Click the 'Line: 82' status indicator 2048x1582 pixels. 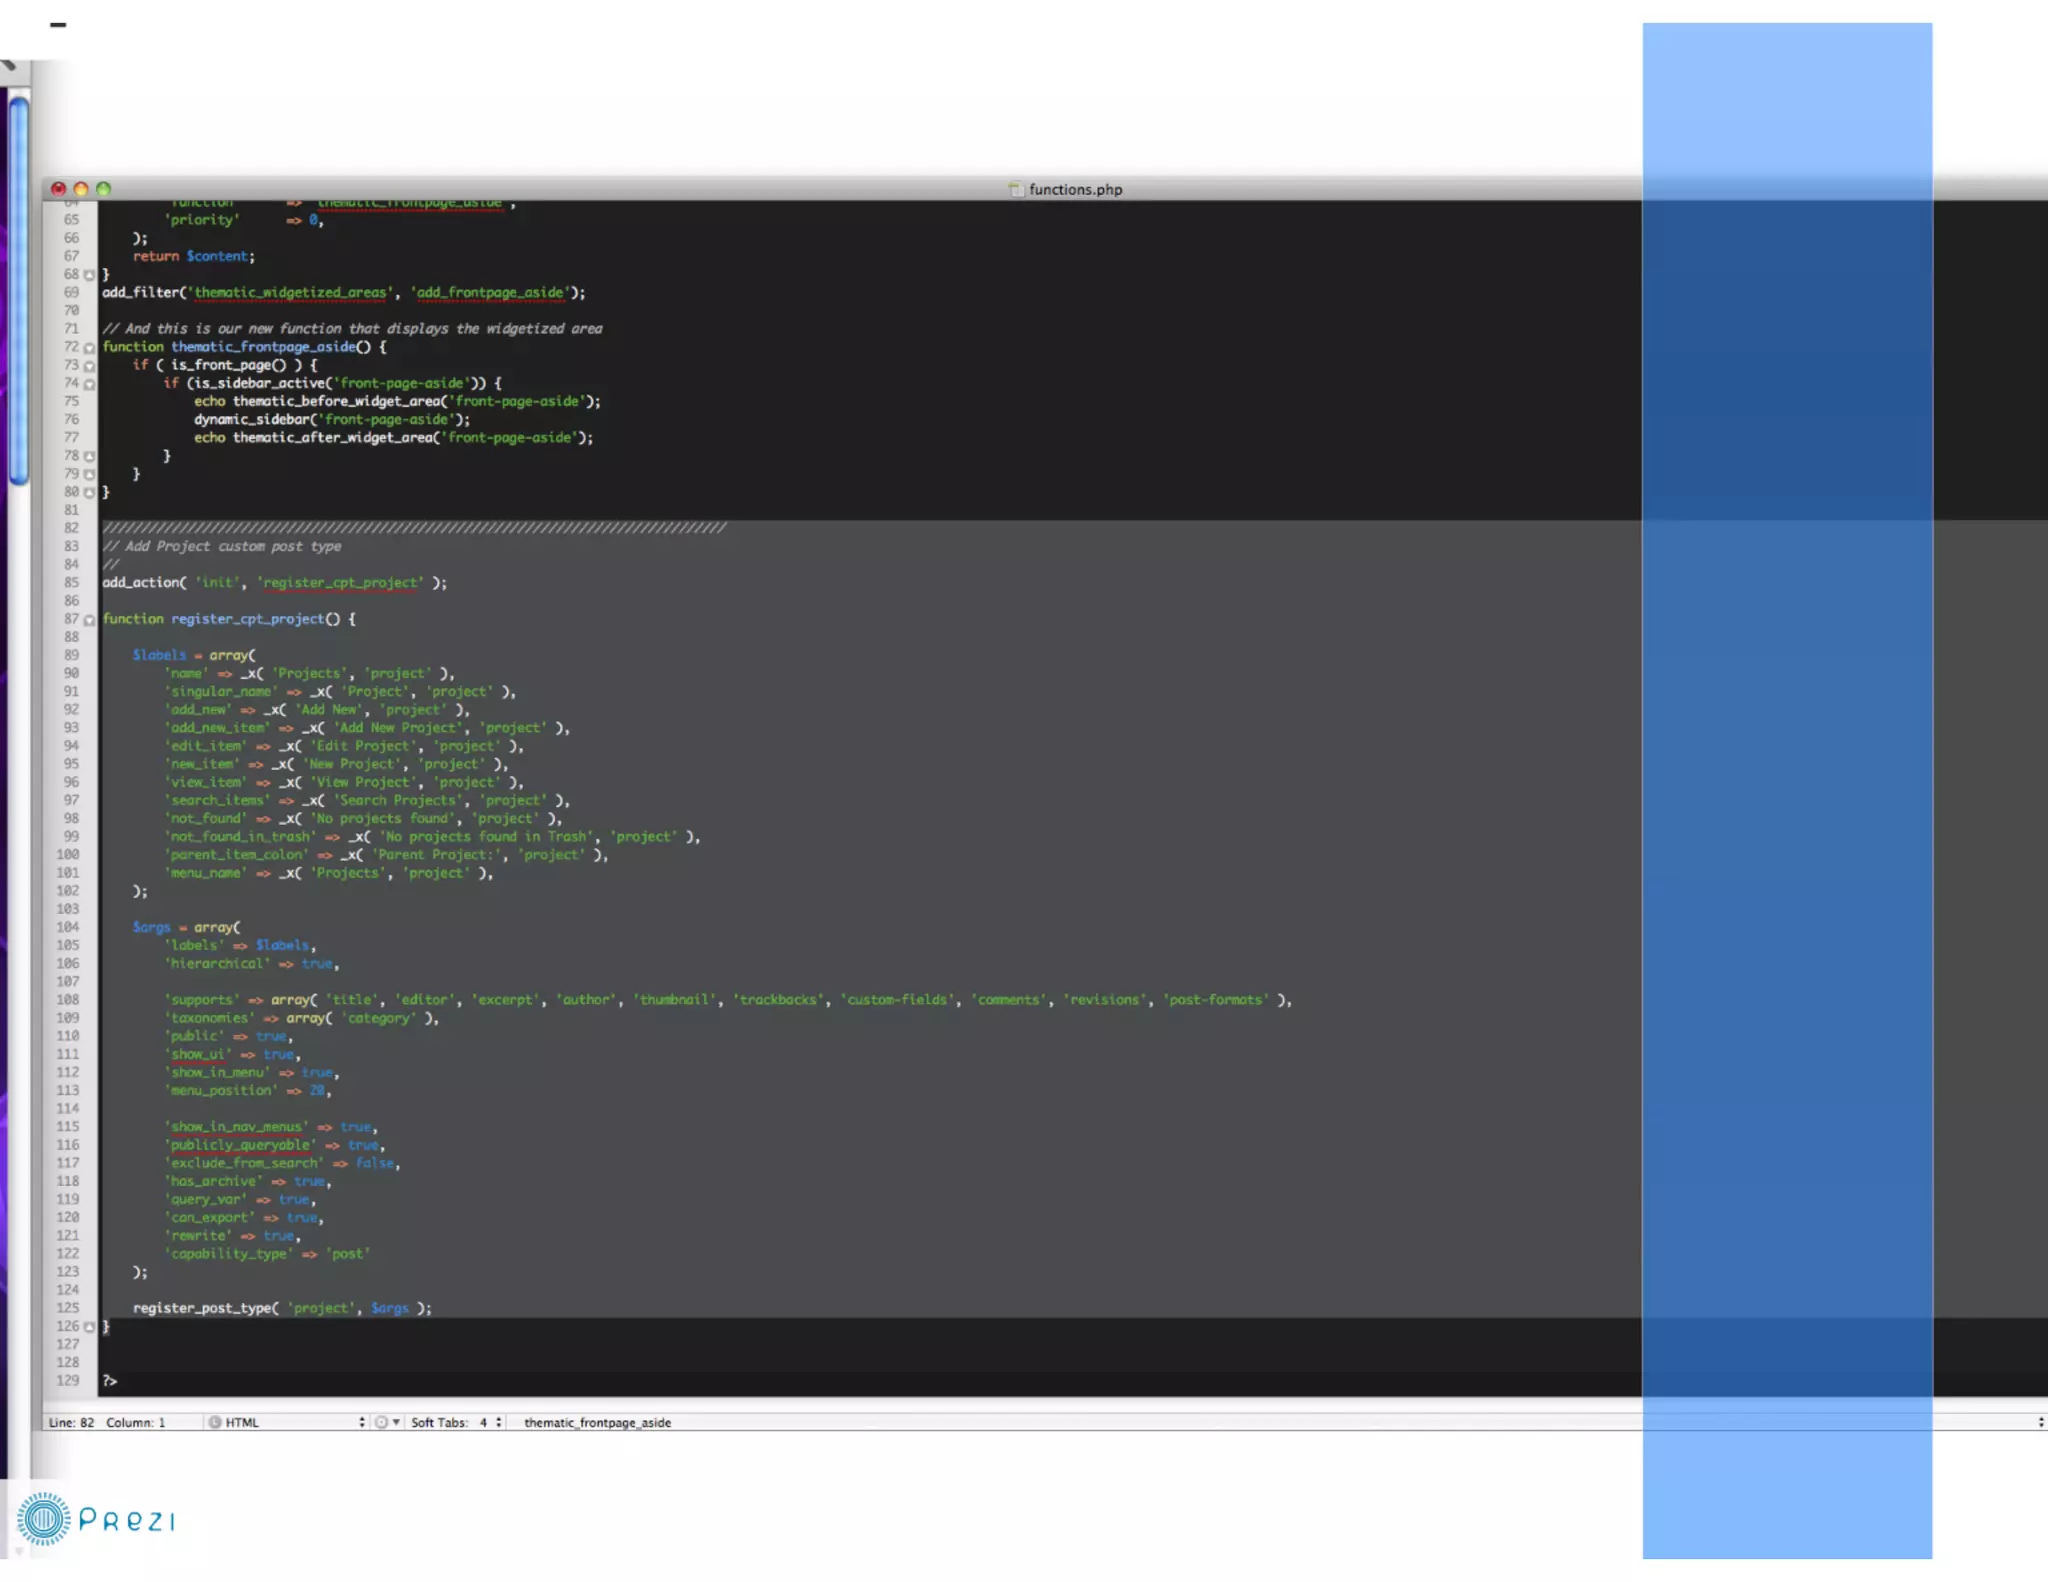(x=71, y=1422)
